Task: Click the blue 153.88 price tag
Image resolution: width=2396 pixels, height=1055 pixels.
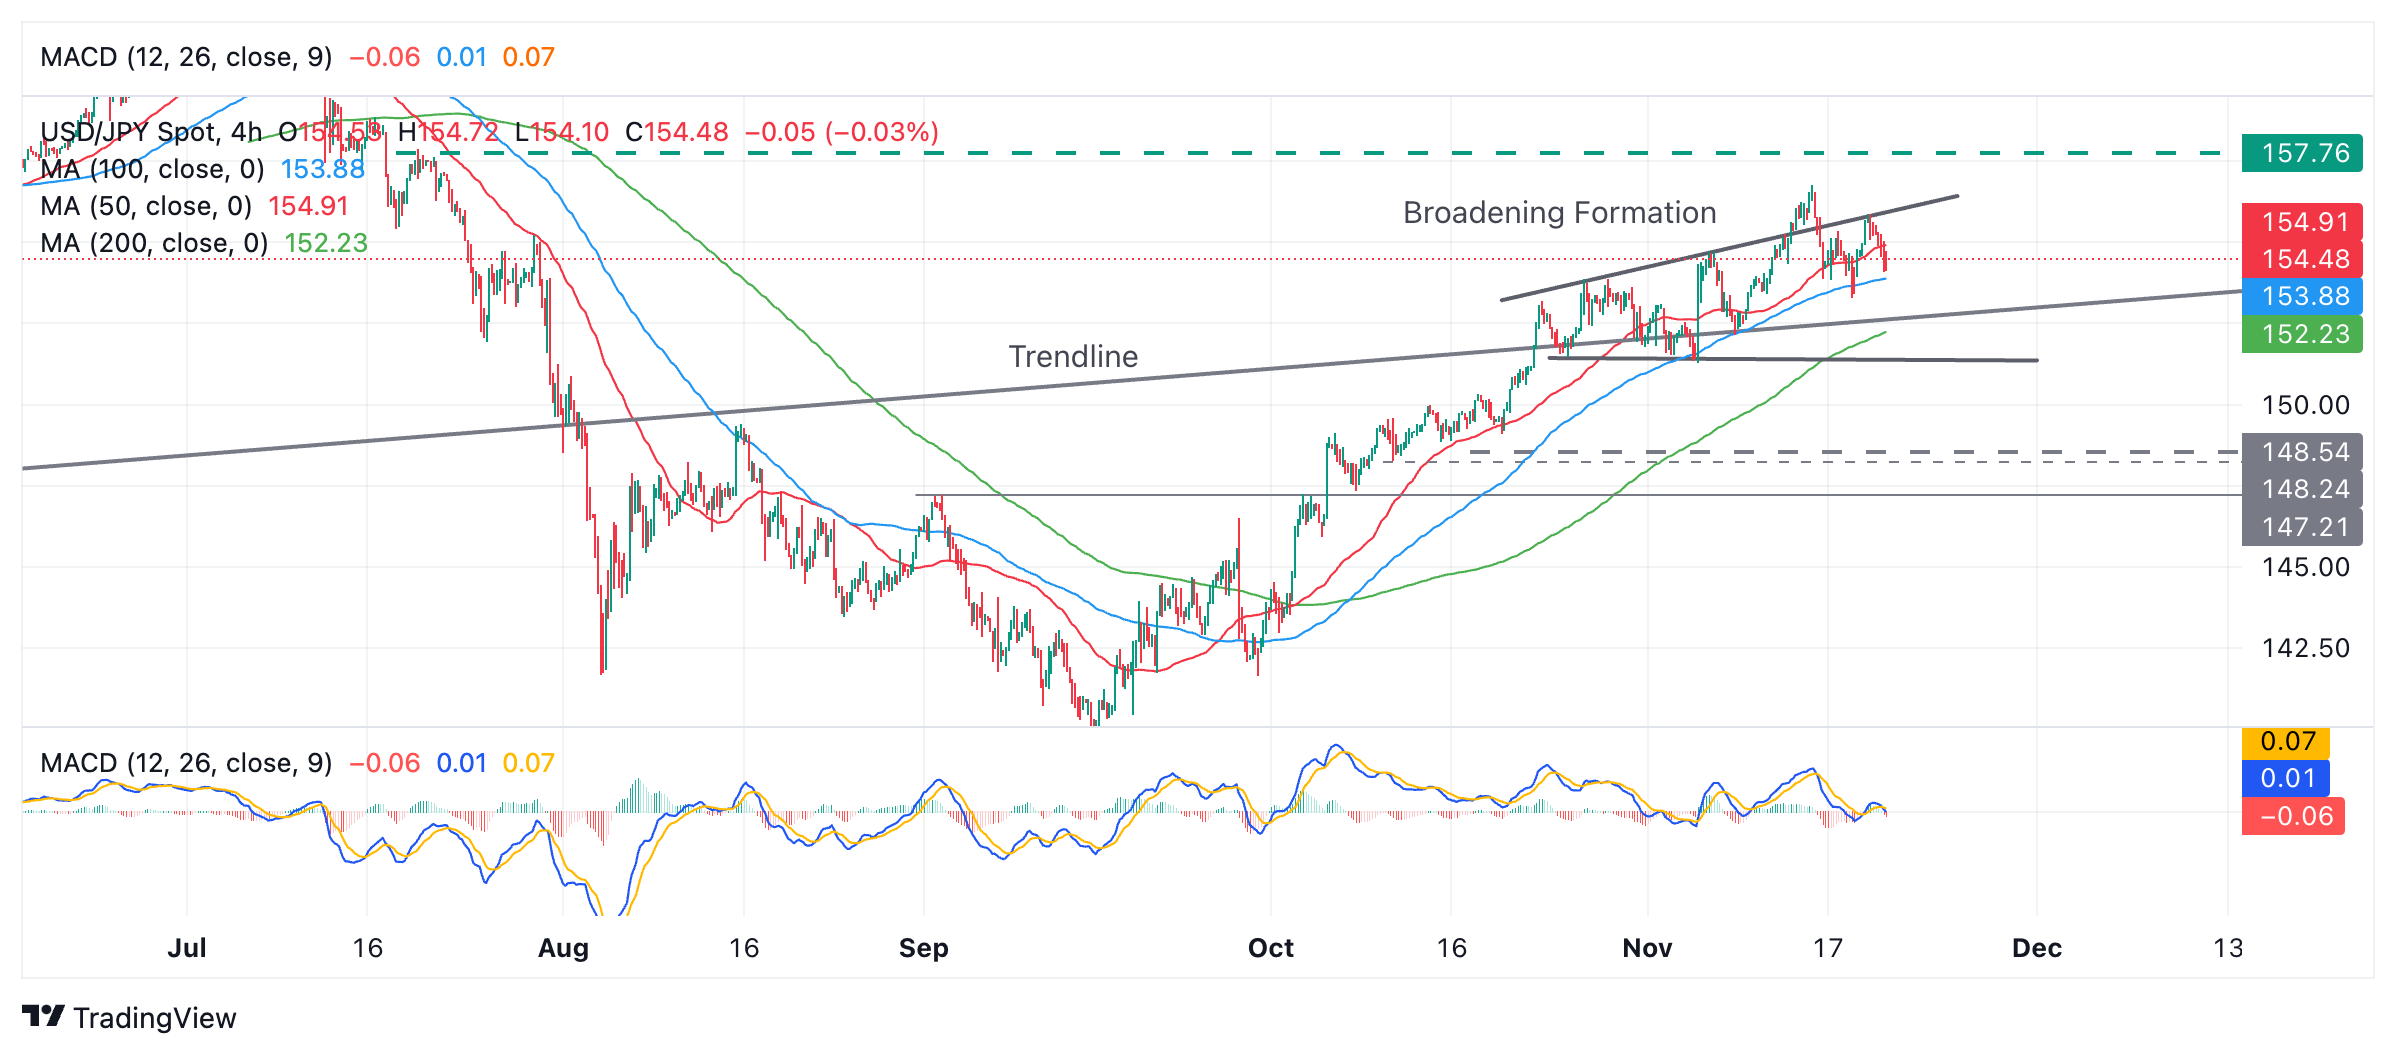Action: coord(2303,296)
